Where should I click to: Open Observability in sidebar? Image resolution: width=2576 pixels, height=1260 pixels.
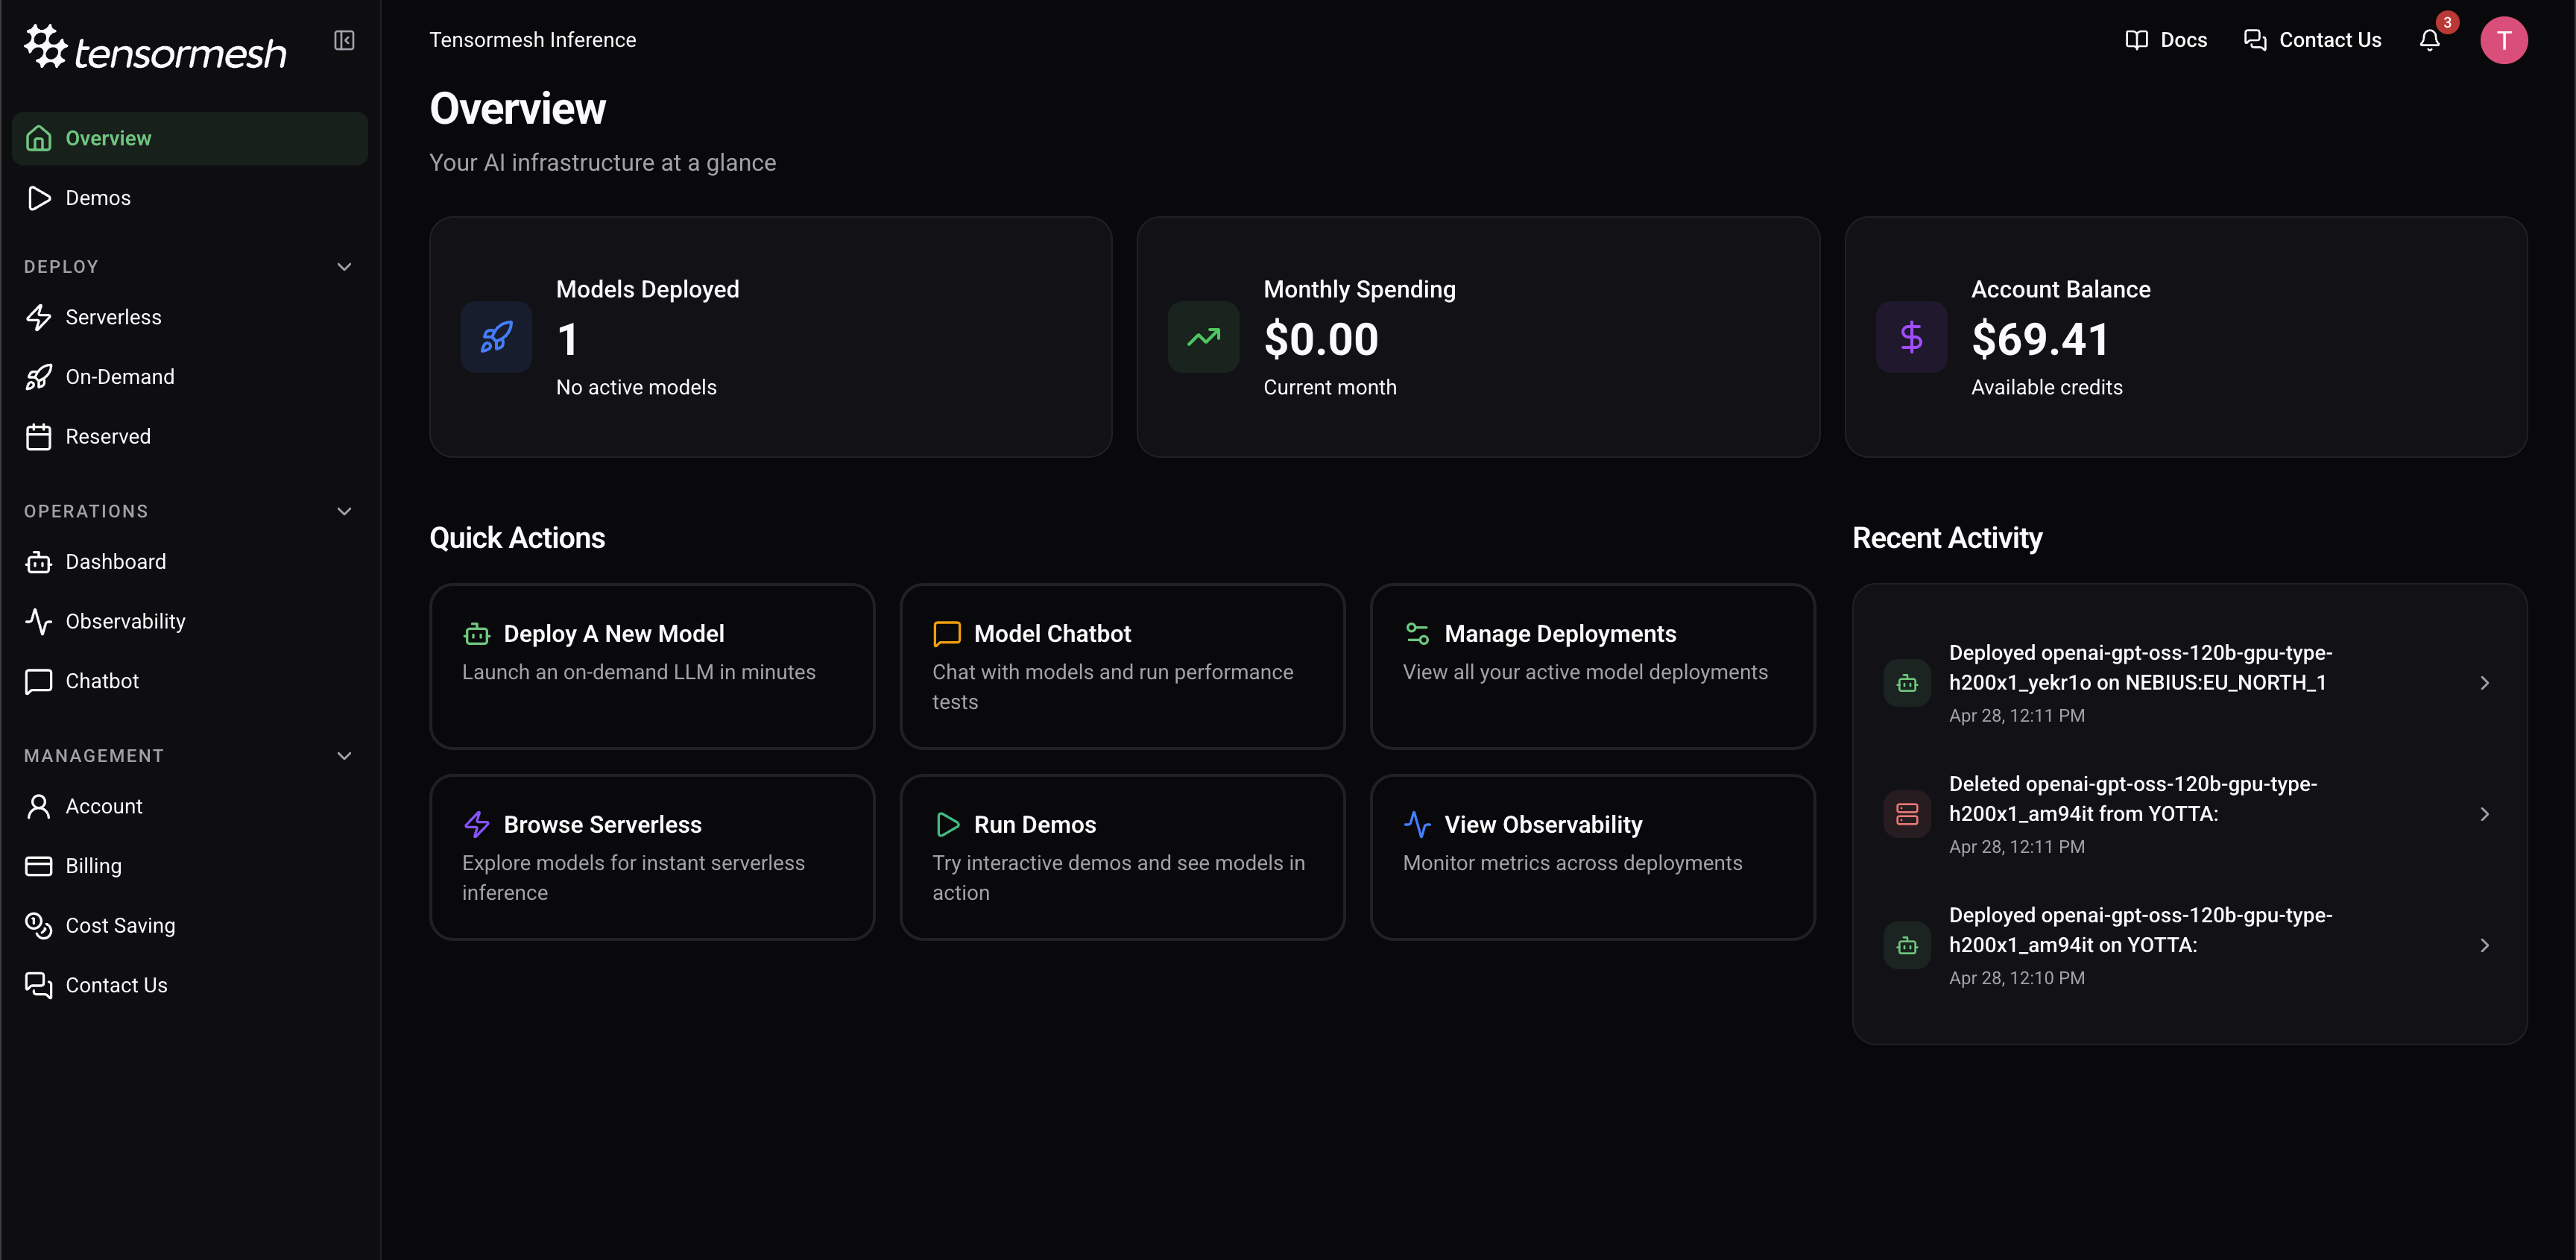(x=190, y=621)
